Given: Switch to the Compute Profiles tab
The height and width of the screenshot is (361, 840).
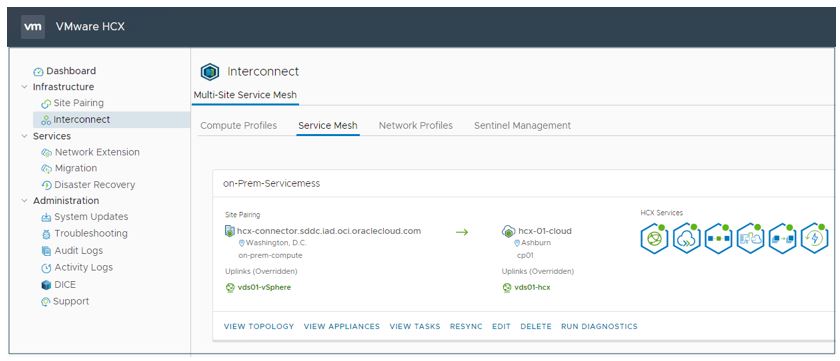Looking at the screenshot, I should pos(238,125).
